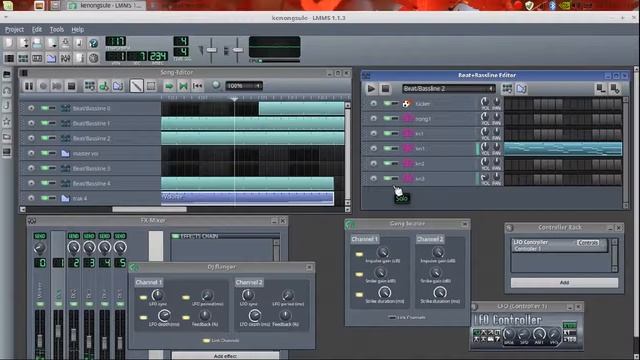Open the What's This help icon
640x360 pixels.
tap(93, 43)
